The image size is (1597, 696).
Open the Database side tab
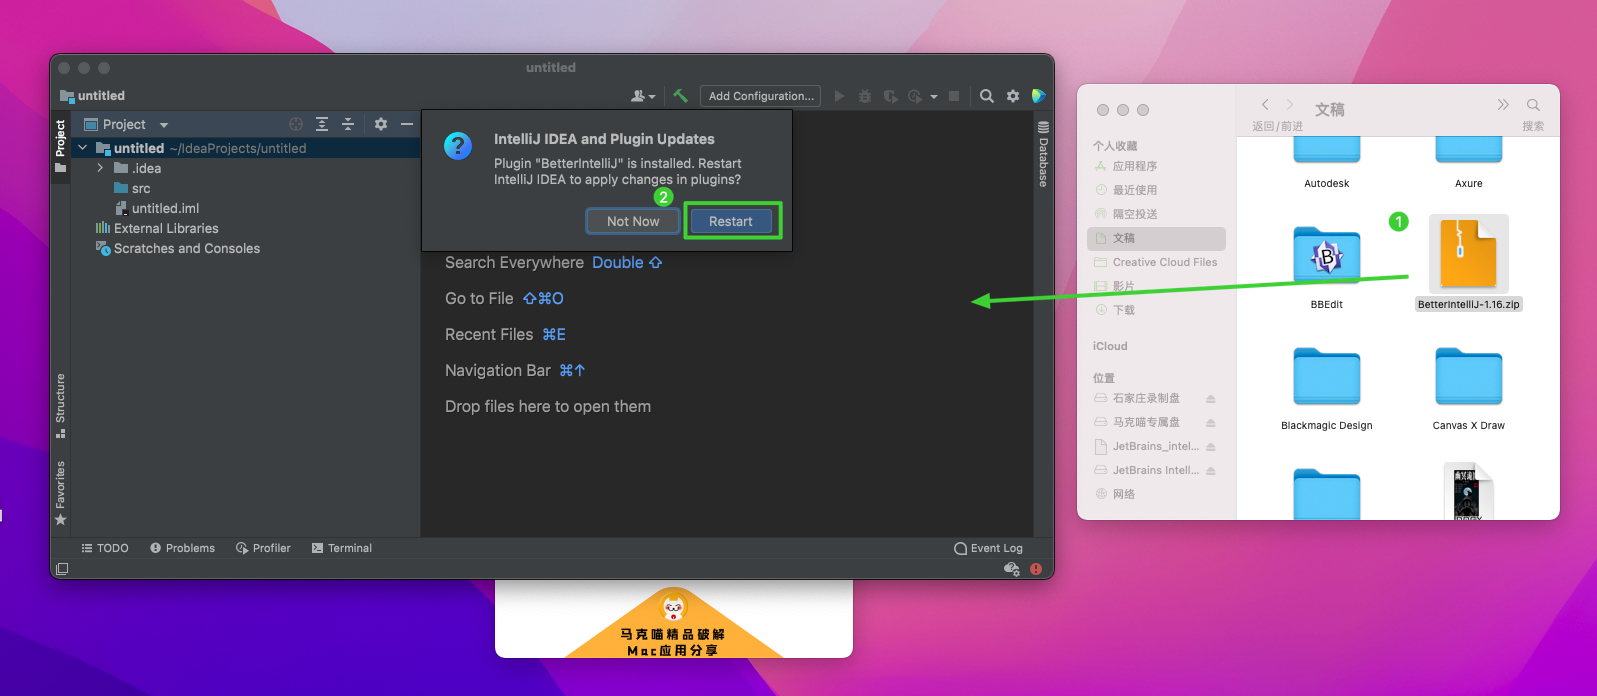1043,154
